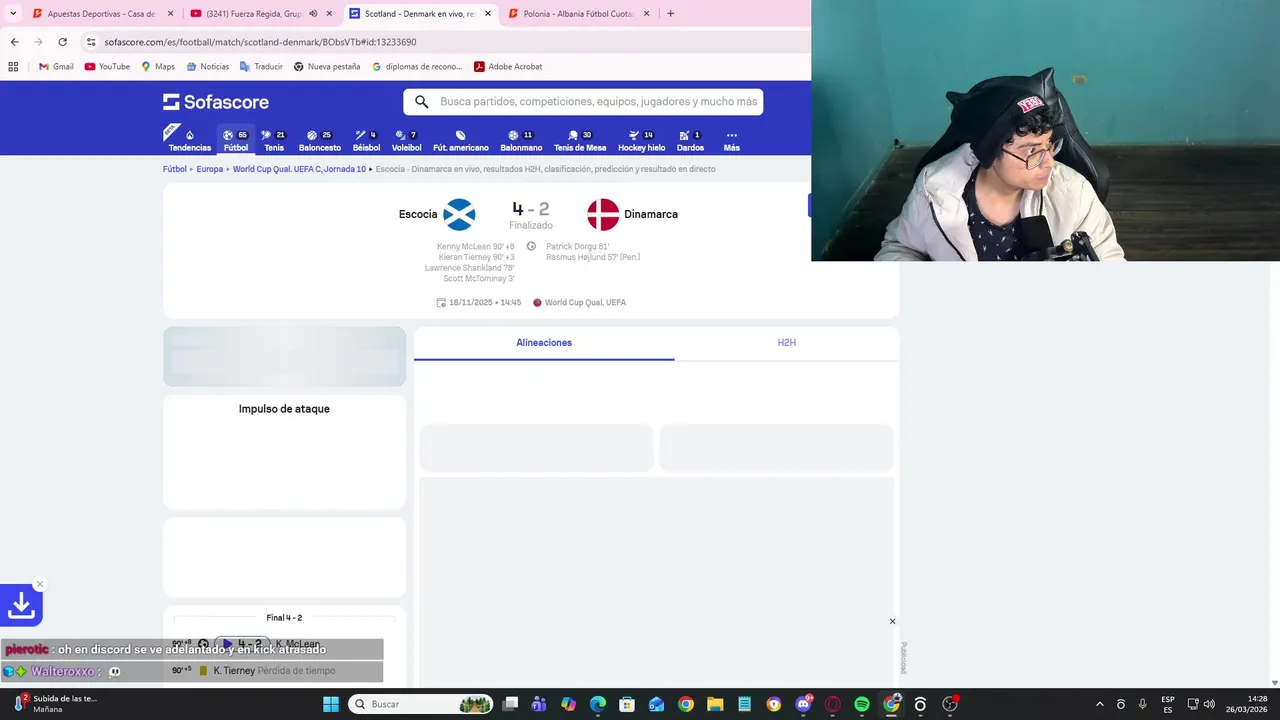Open the Hockey hielo category

pos(641,141)
